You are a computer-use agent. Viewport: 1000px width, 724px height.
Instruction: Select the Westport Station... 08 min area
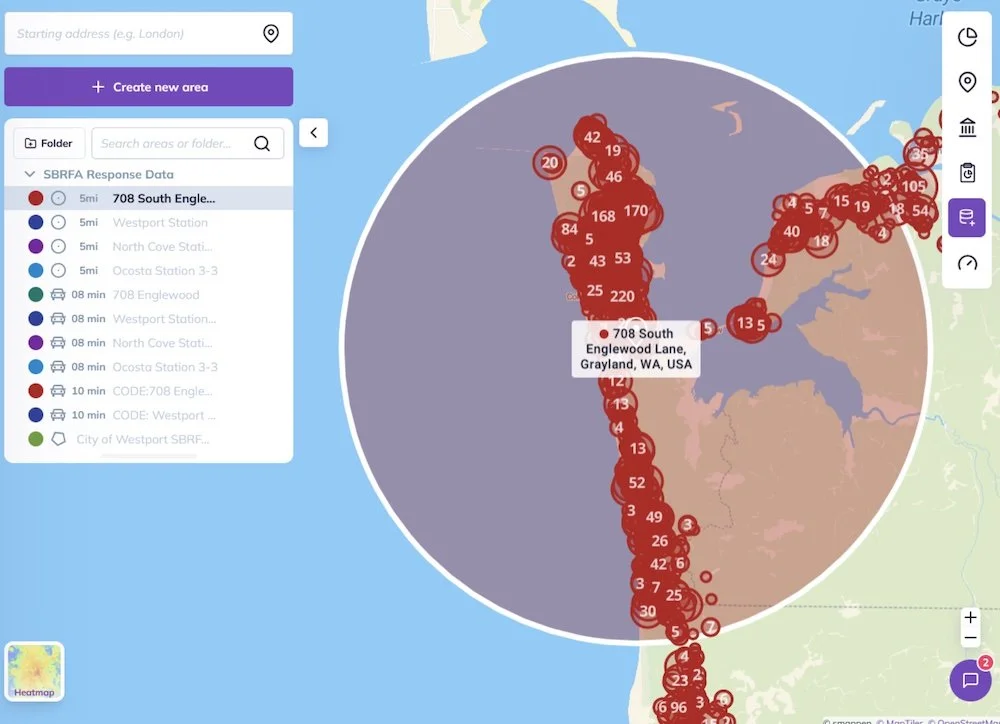click(149, 319)
